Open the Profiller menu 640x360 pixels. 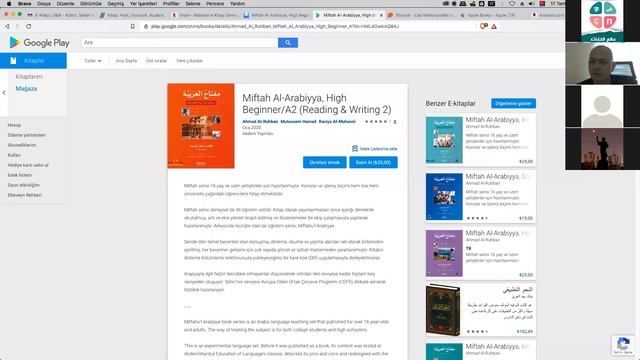[171, 4]
